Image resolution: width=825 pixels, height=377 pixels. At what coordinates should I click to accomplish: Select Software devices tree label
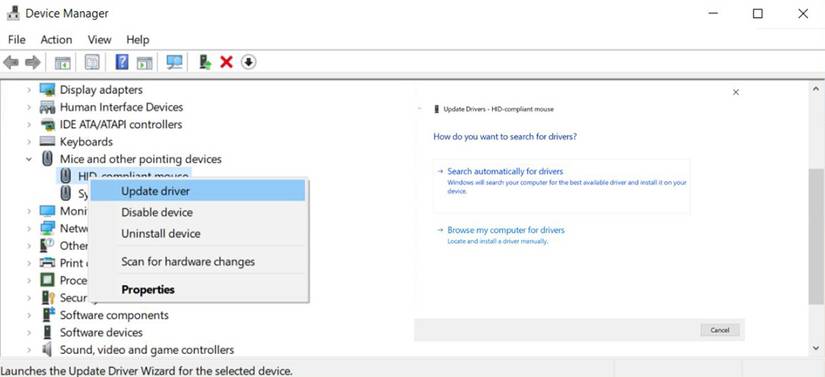click(x=101, y=332)
